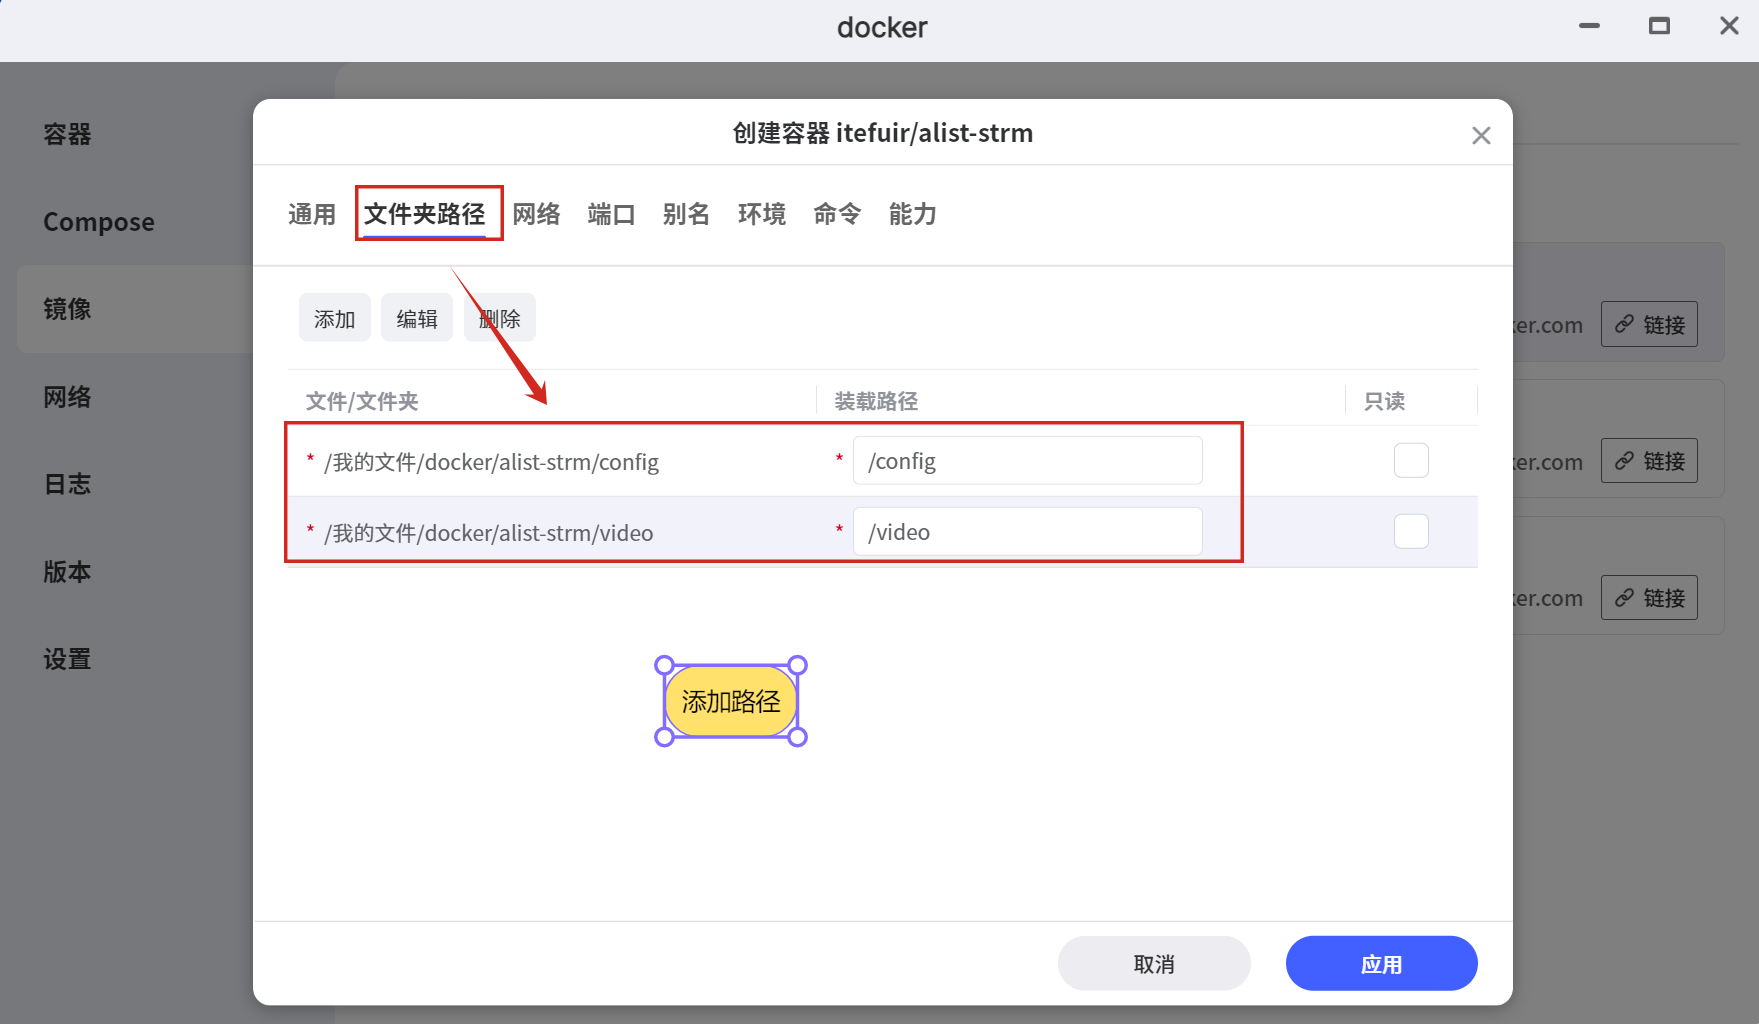Click the blue 应用 button
The height and width of the screenshot is (1024, 1759).
1381,964
